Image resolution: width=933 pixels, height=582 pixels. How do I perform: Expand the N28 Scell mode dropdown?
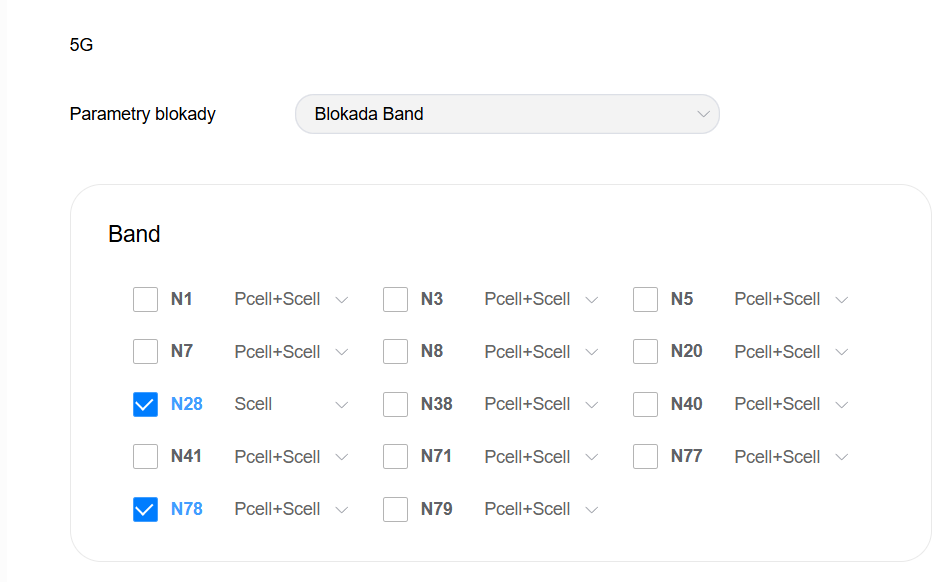tap(291, 404)
